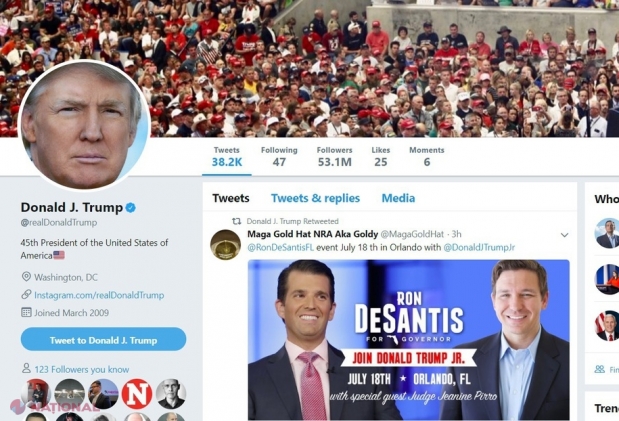Click the link chain icon beside Instagram URL
Viewport: 619px width, 421px height.
[26, 295]
